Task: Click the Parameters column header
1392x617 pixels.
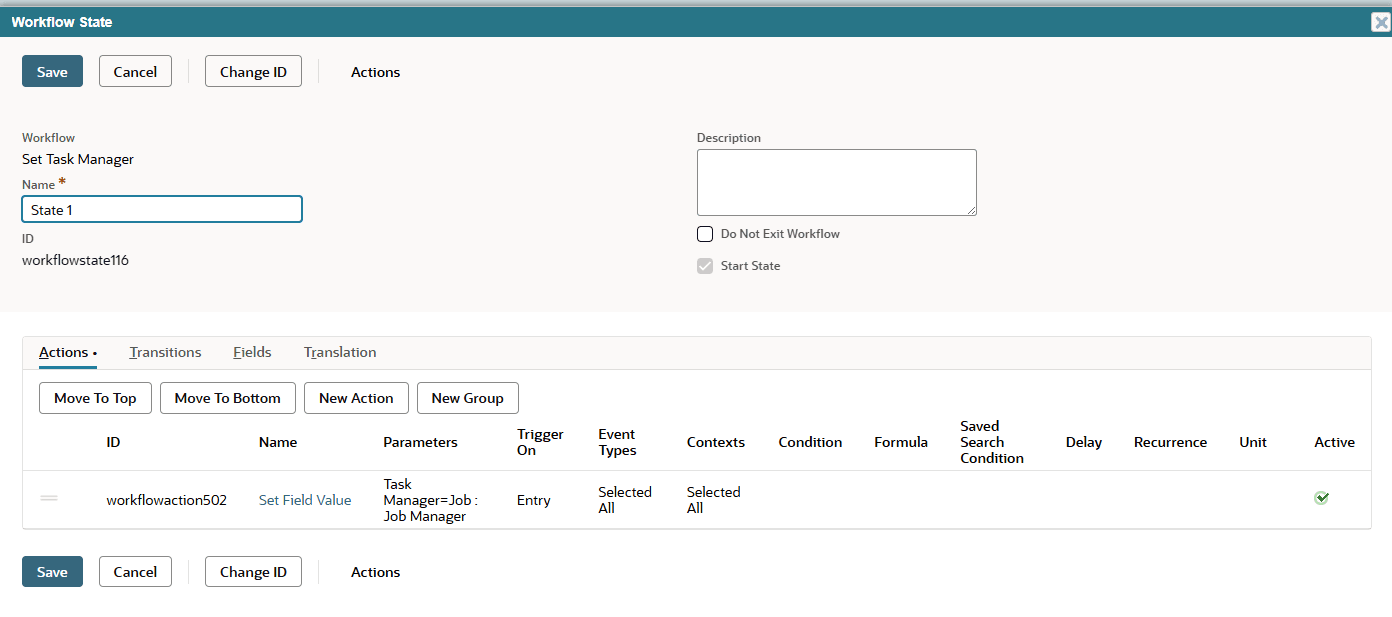Action: pyautogui.click(x=421, y=442)
